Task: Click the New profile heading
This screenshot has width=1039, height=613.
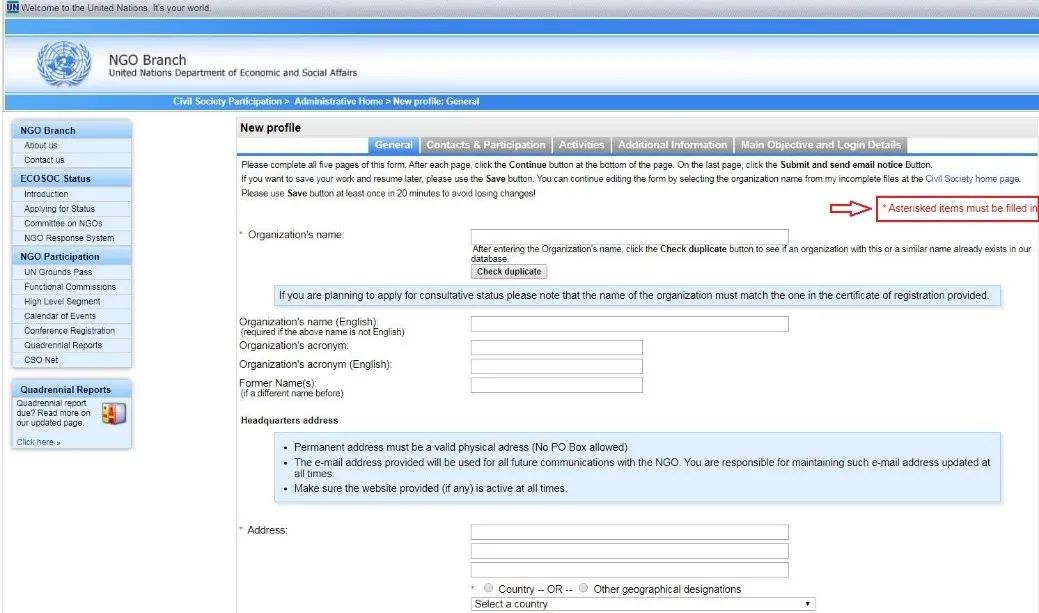Action: pyautogui.click(x=270, y=127)
